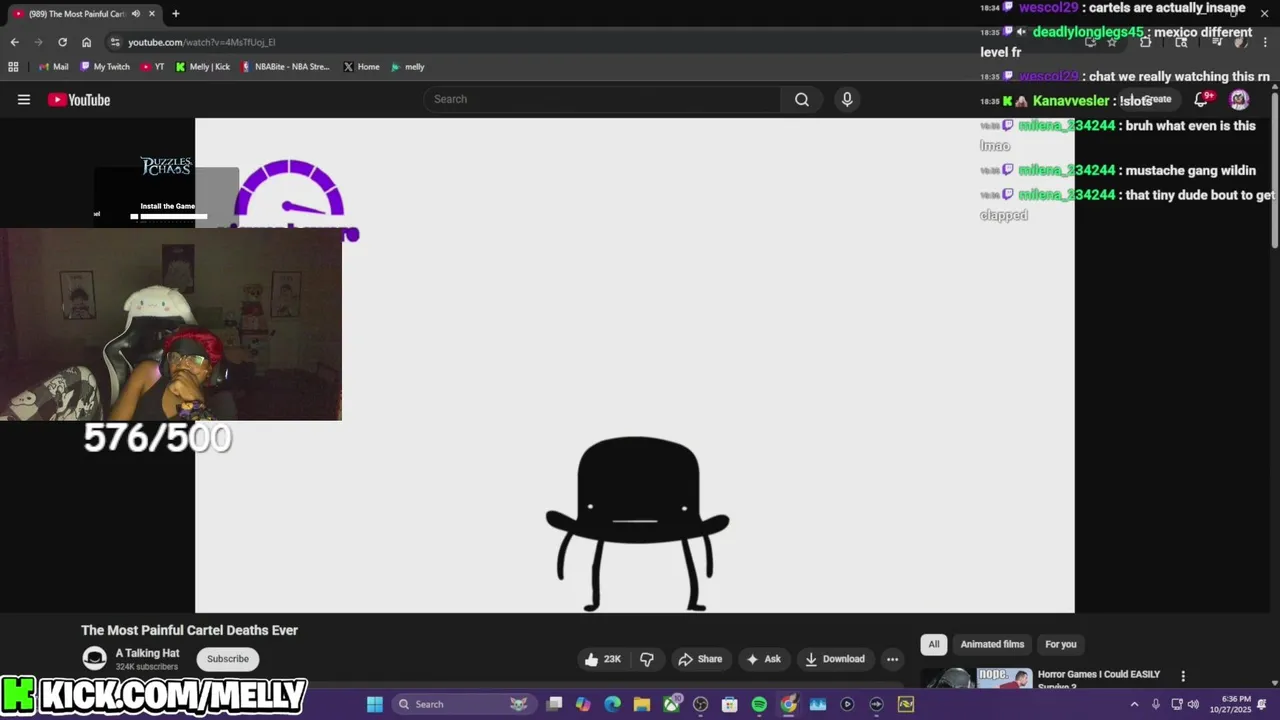Viewport: 1280px width, 720px height.
Task: Subscribe to A Talking Hat
Action: pyautogui.click(x=228, y=658)
